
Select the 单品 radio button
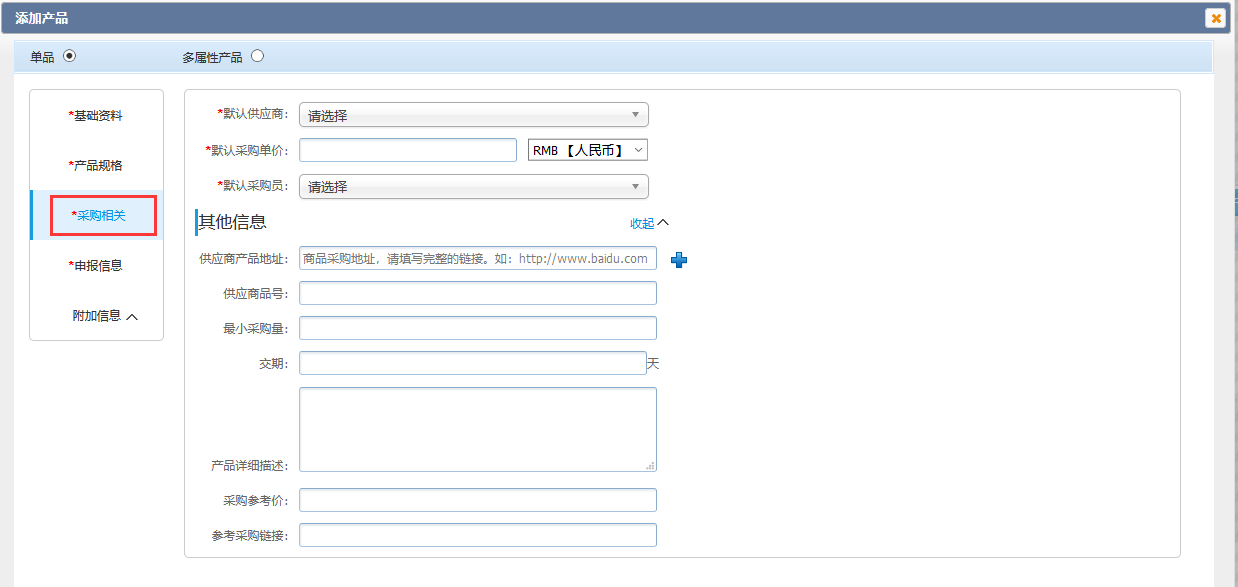(69, 56)
